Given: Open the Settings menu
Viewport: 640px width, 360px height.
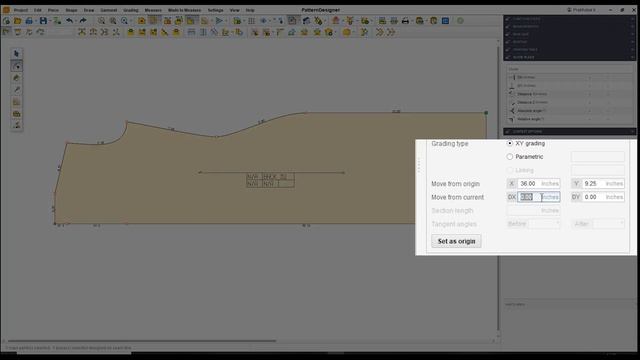Looking at the screenshot, I should pos(215,10).
